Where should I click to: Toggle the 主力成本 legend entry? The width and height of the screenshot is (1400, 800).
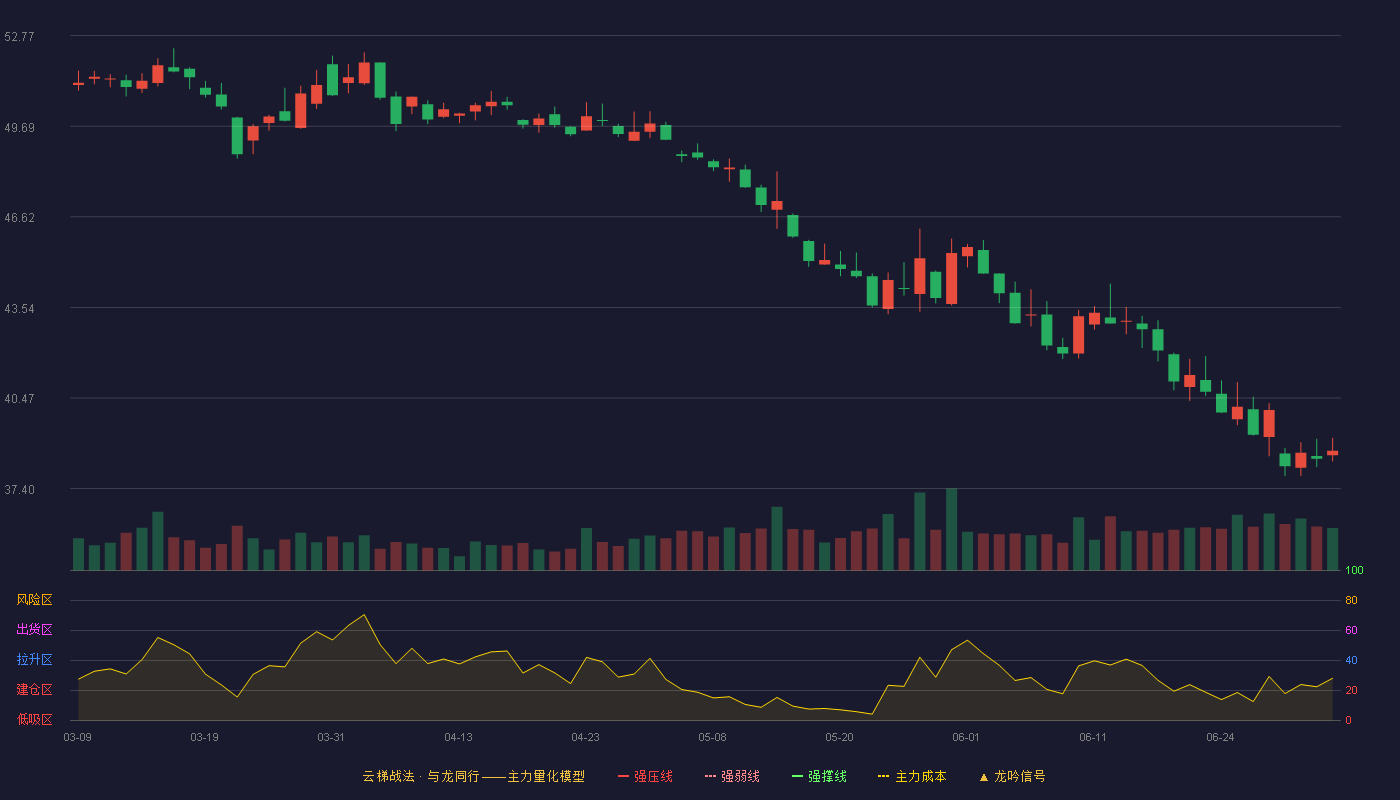pos(912,776)
